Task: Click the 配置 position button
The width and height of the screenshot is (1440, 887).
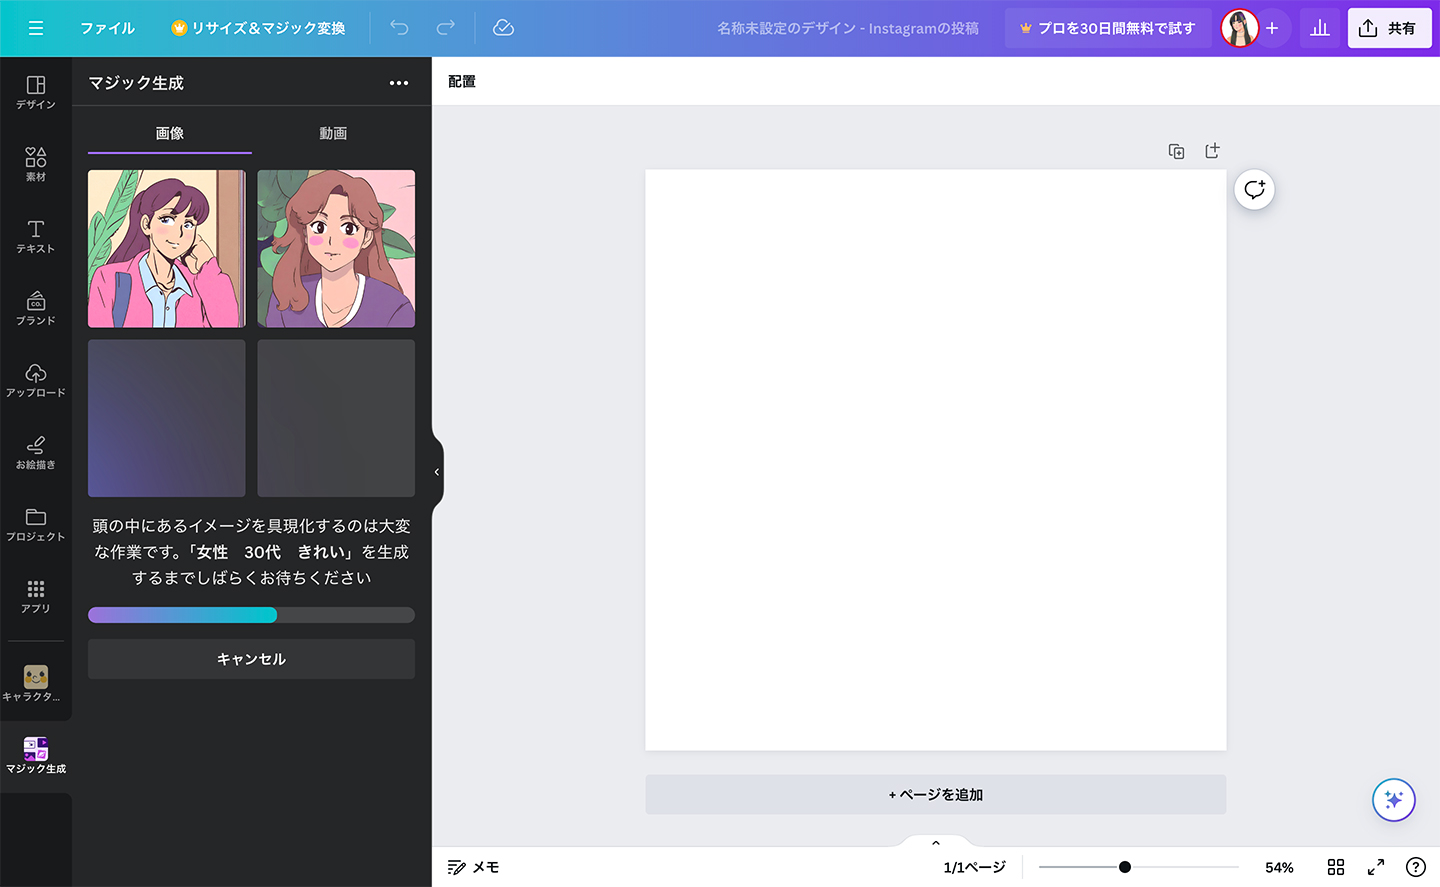Action: [x=462, y=81]
